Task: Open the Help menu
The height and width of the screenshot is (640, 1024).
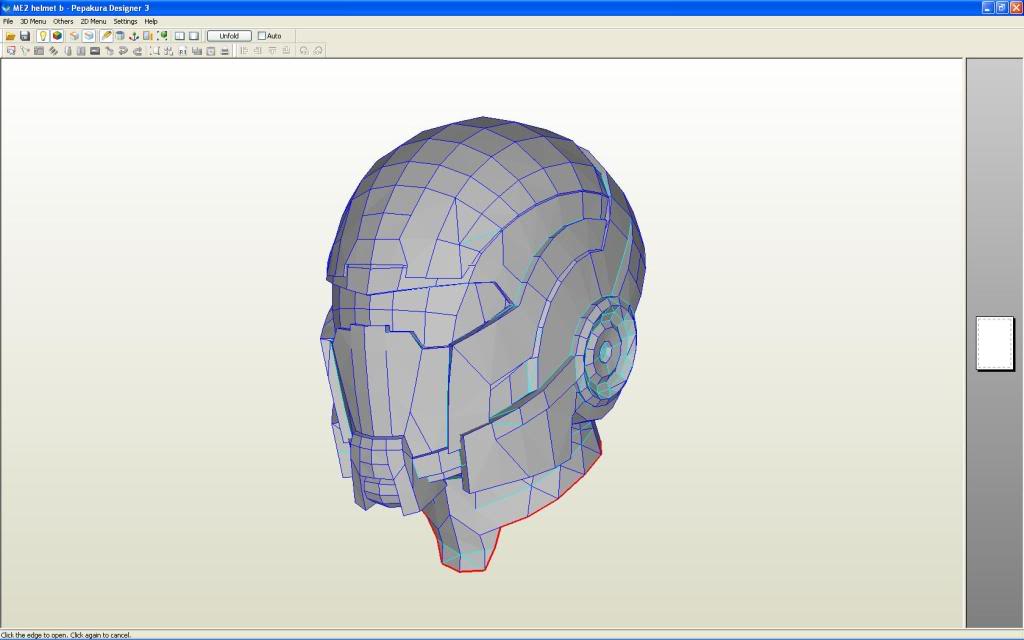Action: tap(151, 22)
